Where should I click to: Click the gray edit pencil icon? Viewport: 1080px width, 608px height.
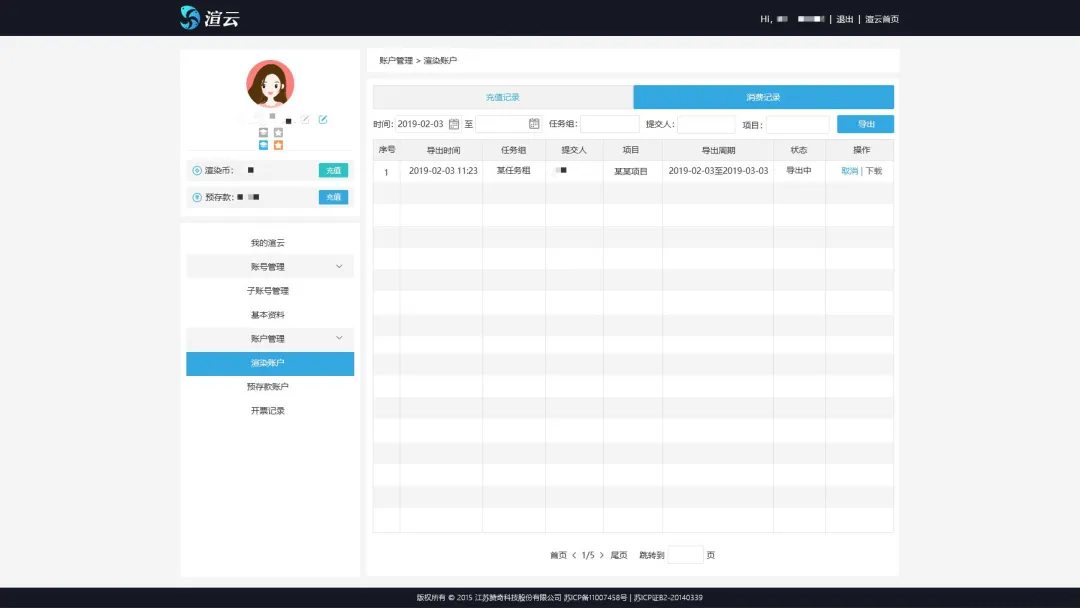[x=306, y=120]
